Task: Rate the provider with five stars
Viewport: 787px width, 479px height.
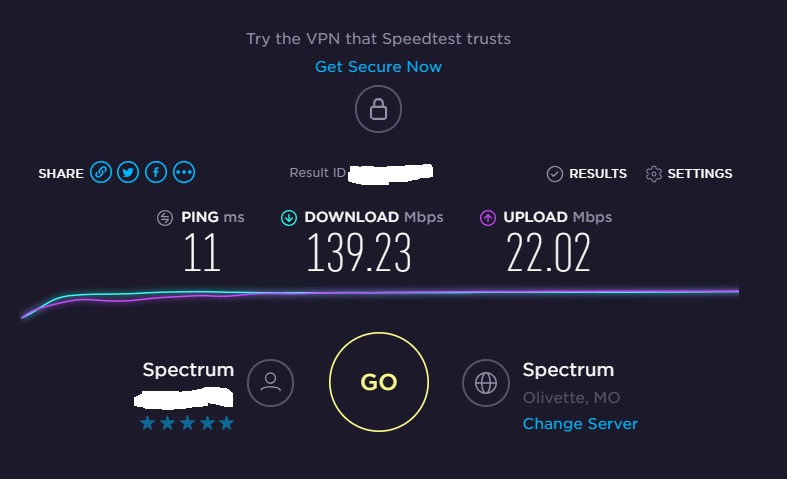Action: point(227,424)
